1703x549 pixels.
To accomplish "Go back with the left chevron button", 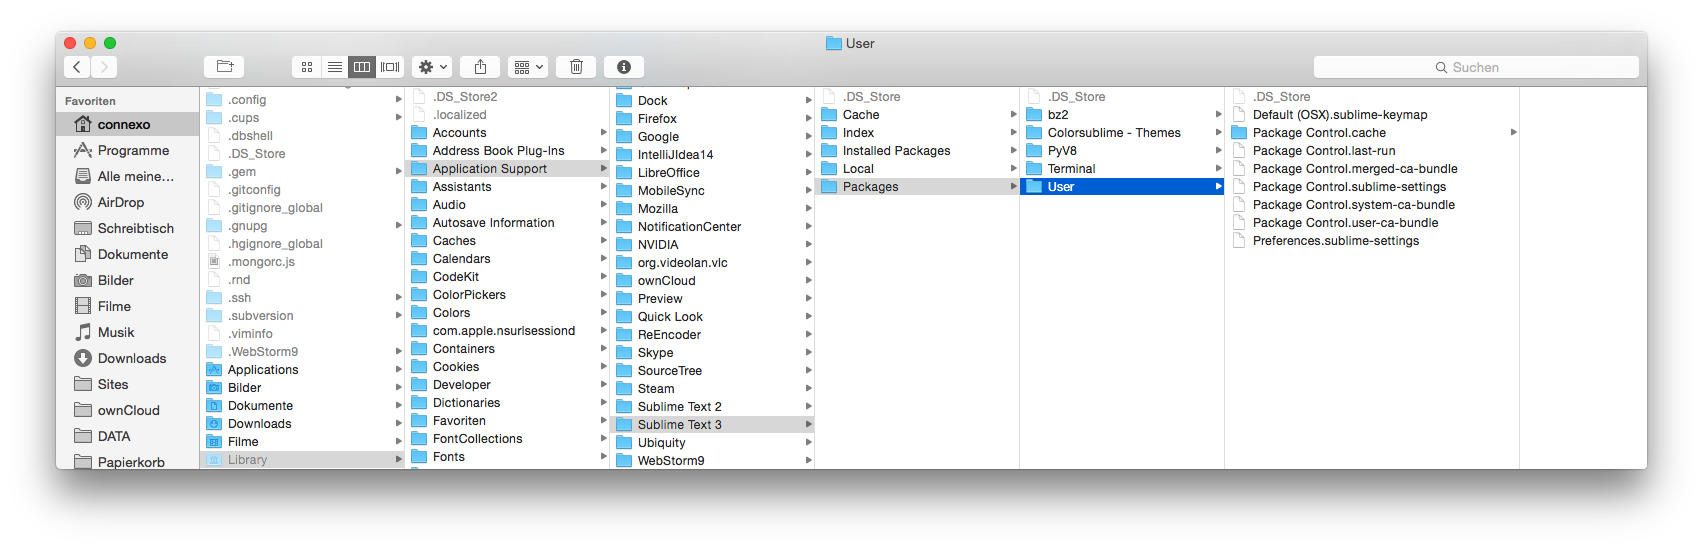I will (77, 67).
